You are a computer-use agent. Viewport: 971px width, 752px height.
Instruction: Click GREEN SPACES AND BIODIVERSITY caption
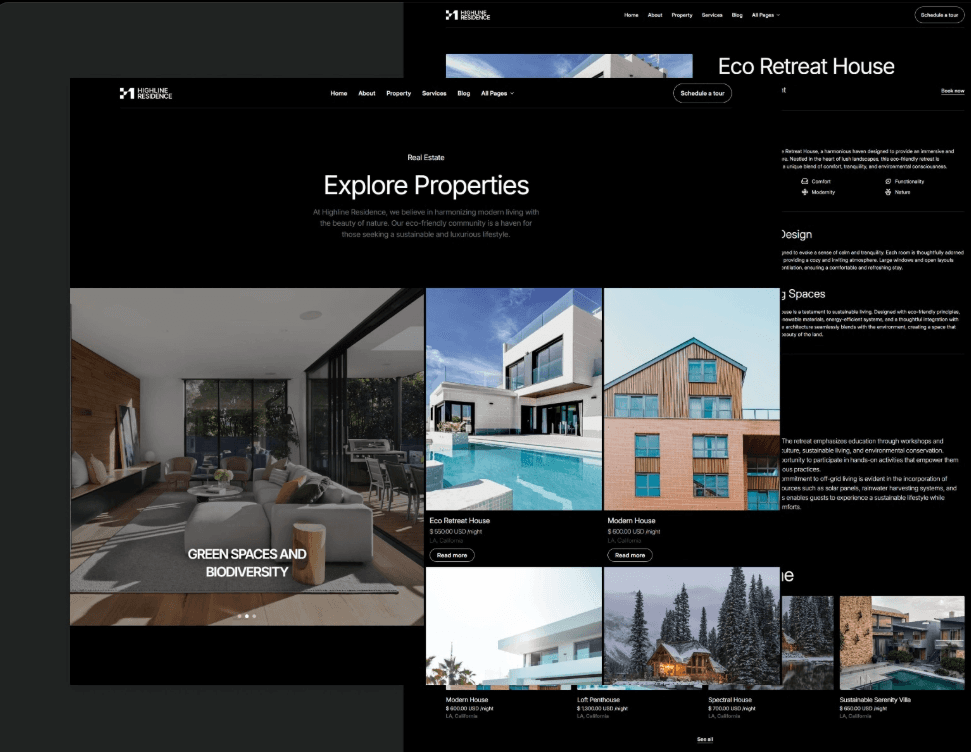(x=247, y=562)
